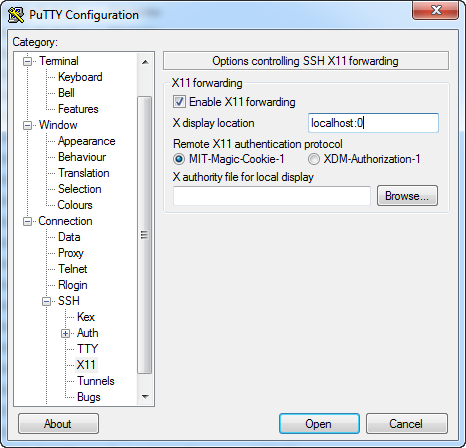This screenshot has width=466, height=448.
Task: Click the category tree scroll down arrow
Action: (x=145, y=397)
